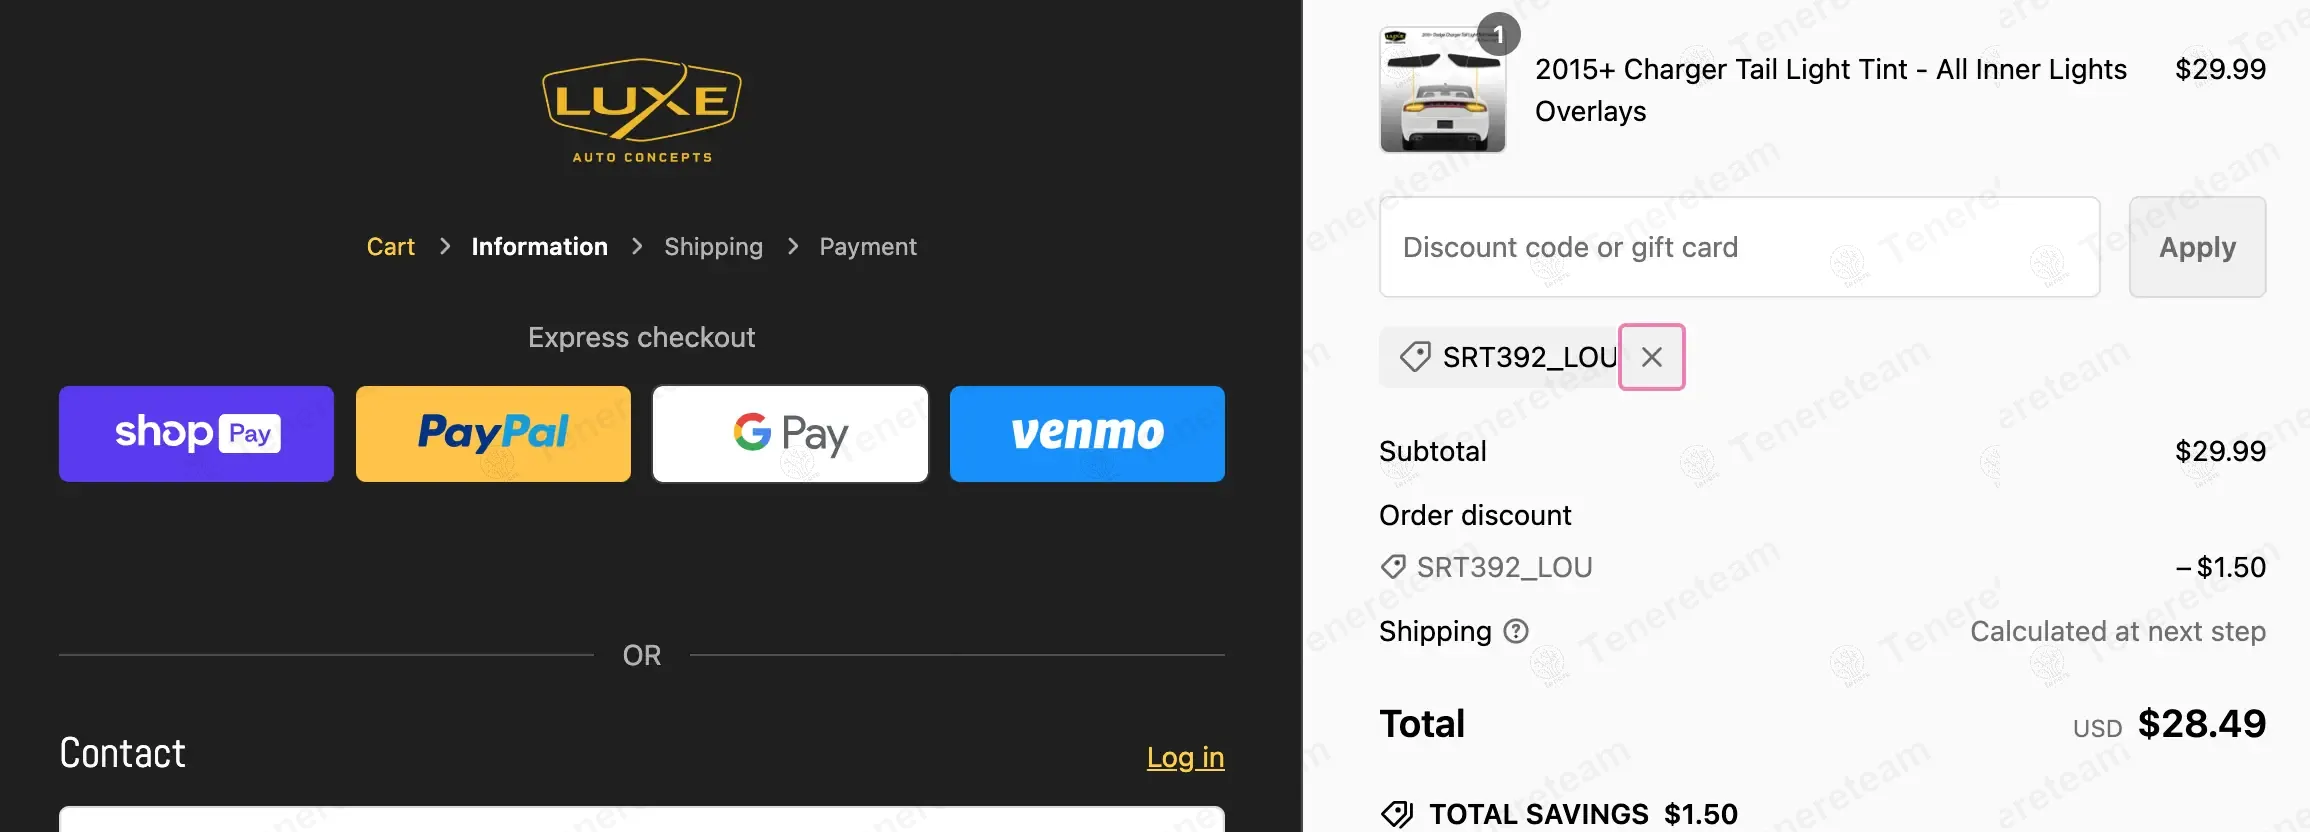The width and height of the screenshot is (2310, 832).
Task: Click the contact input field below Contact
Action: 642,820
